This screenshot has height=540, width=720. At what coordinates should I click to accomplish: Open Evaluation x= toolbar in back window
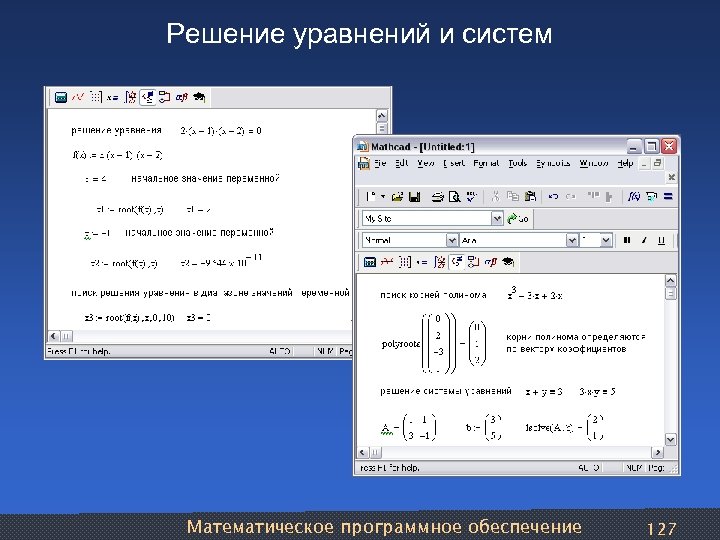point(112,98)
